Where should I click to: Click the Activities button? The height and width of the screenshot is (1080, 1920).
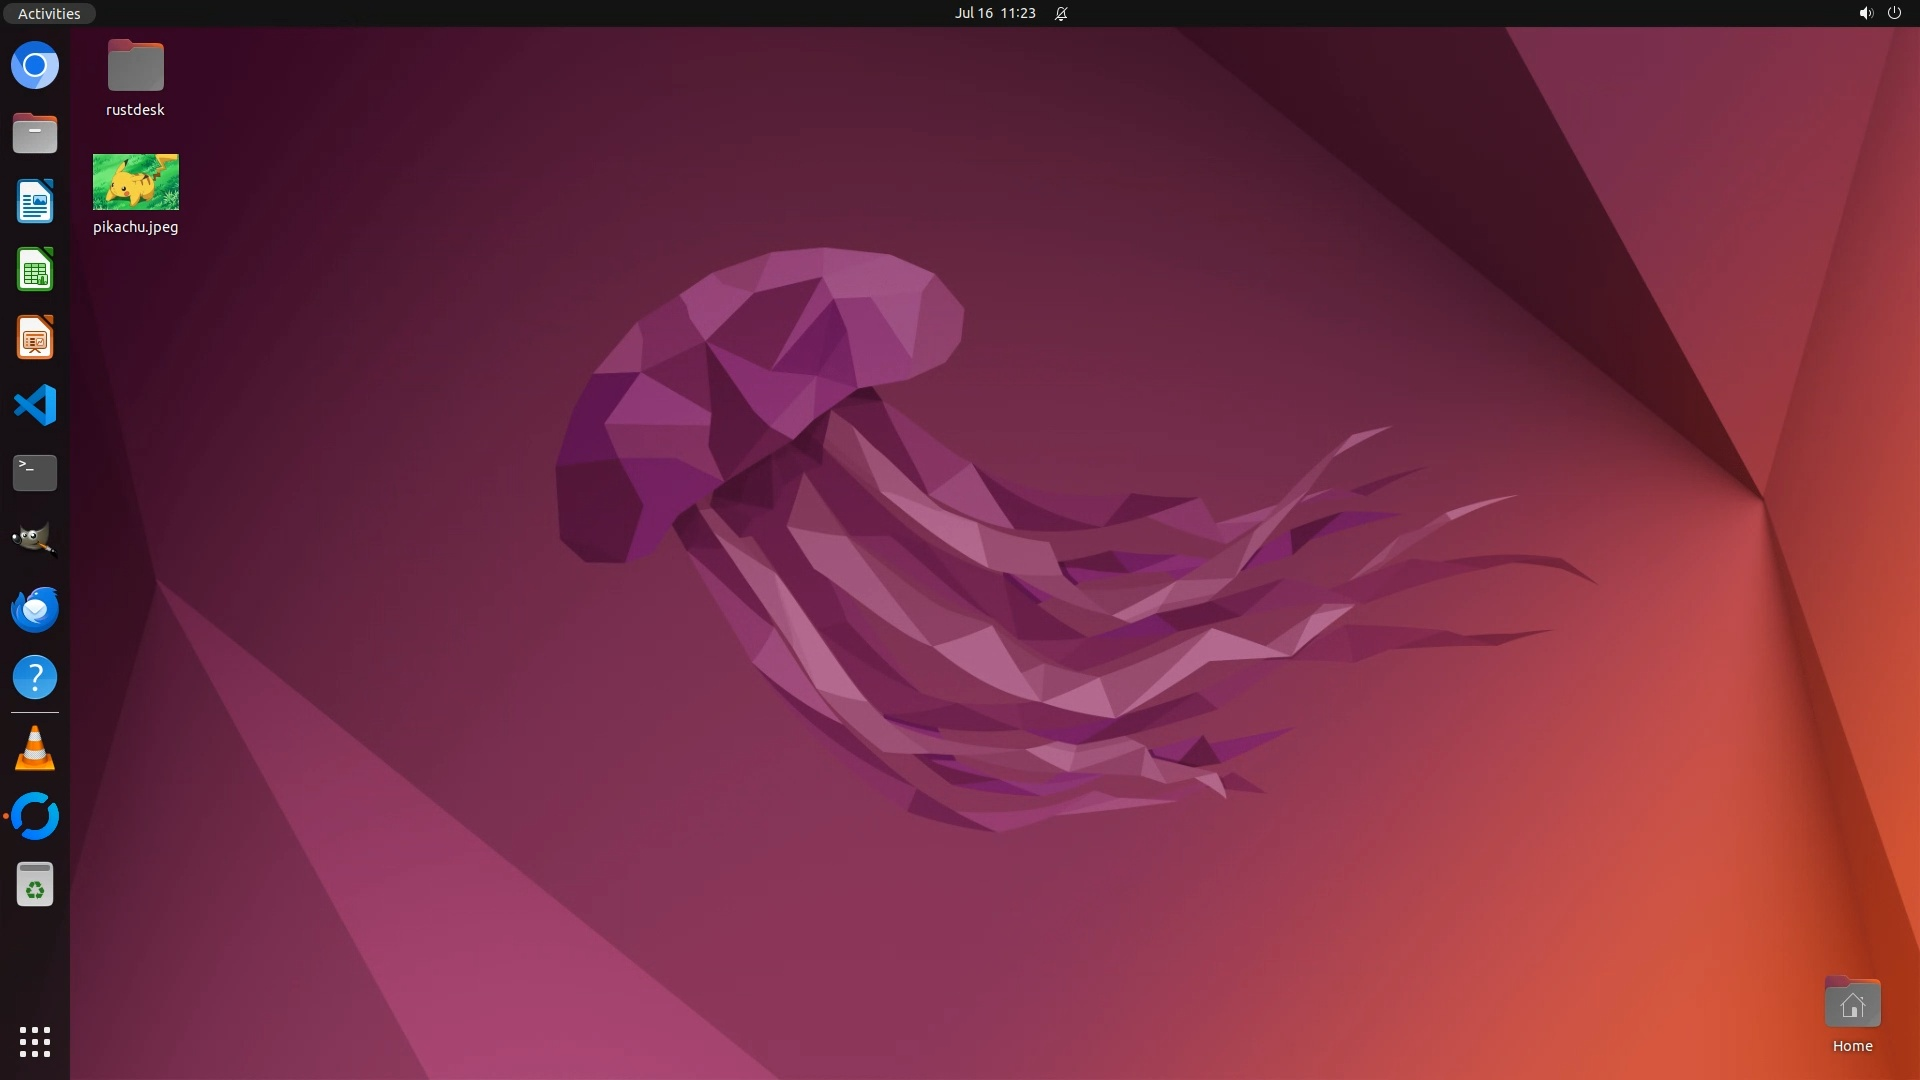(49, 13)
